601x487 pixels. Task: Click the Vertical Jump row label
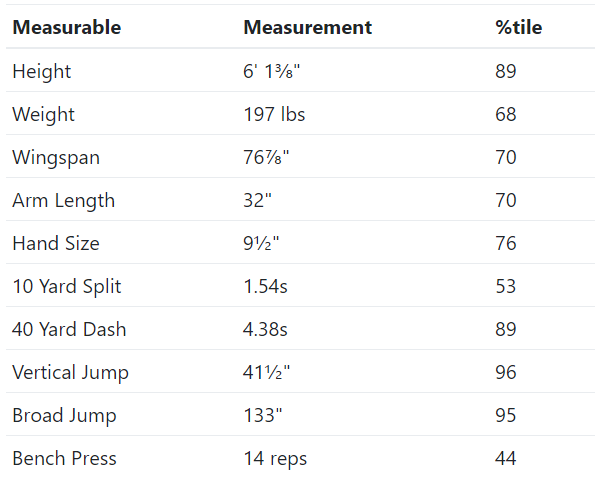(71, 373)
